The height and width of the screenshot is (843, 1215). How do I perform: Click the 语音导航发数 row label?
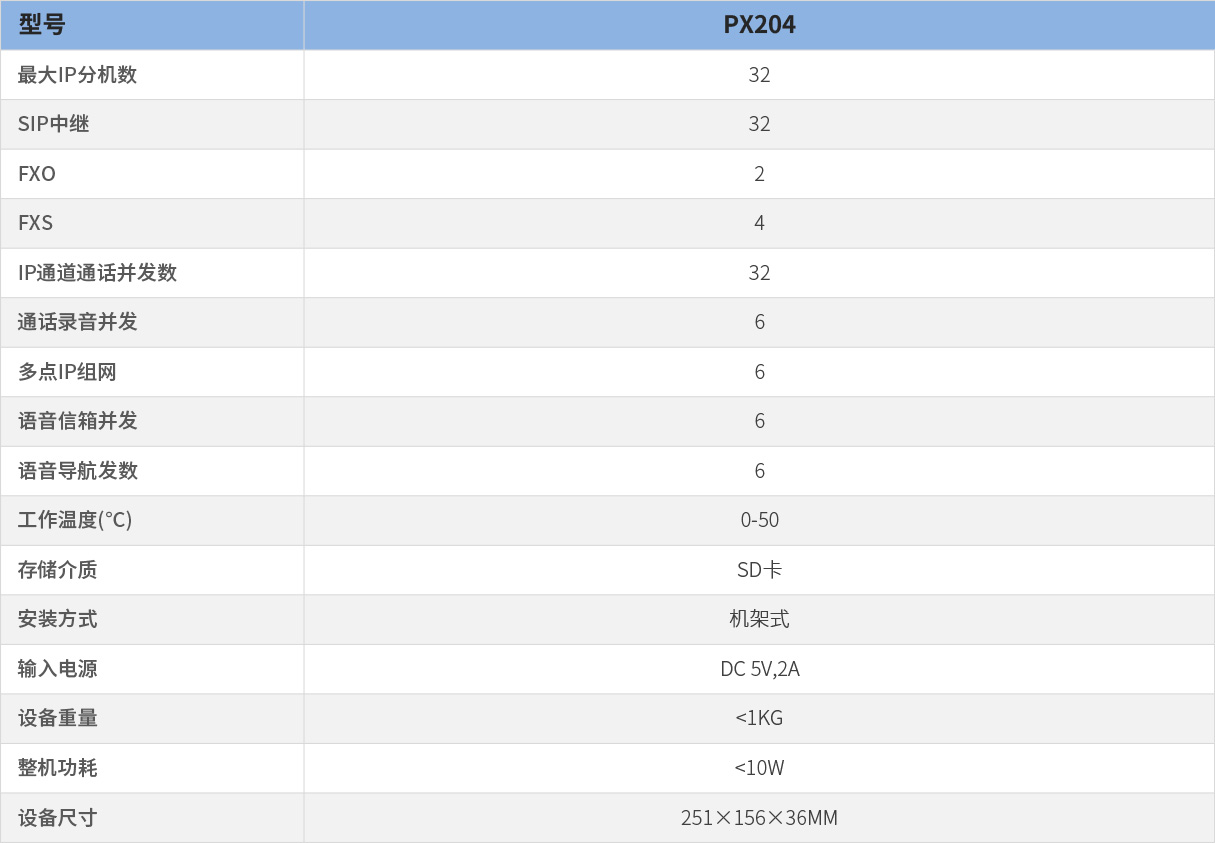(x=77, y=471)
